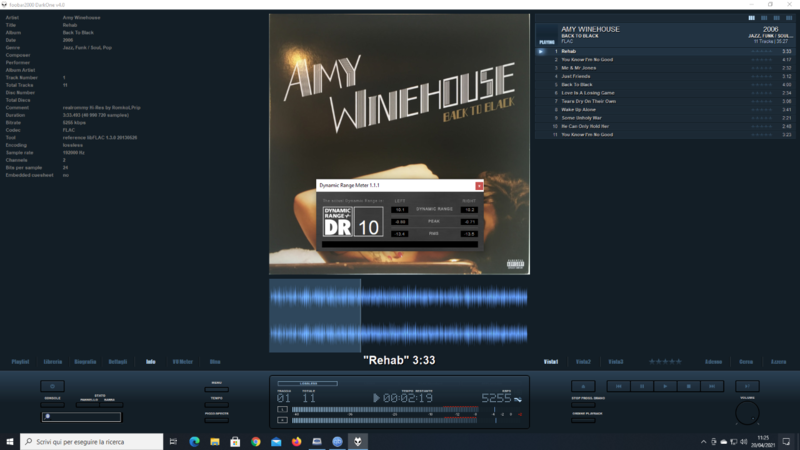This screenshot has height=450, width=800.
Task: Turn the volume knob
Action: (x=747, y=413)
